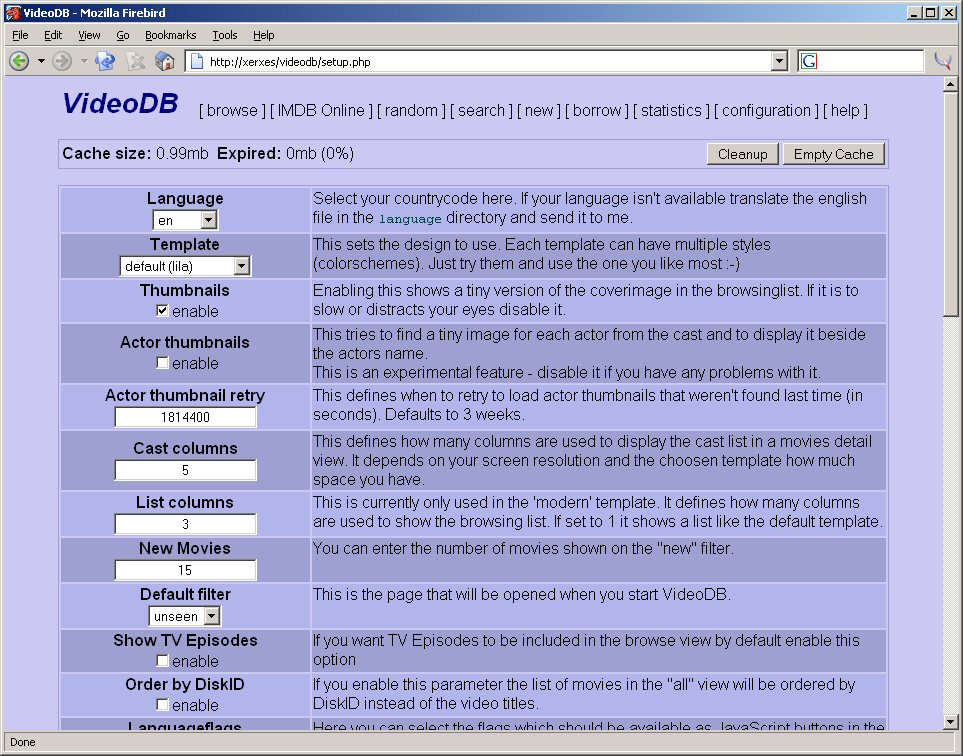Click the Done status bar text
963x756 pixels.
pos(23,742)
